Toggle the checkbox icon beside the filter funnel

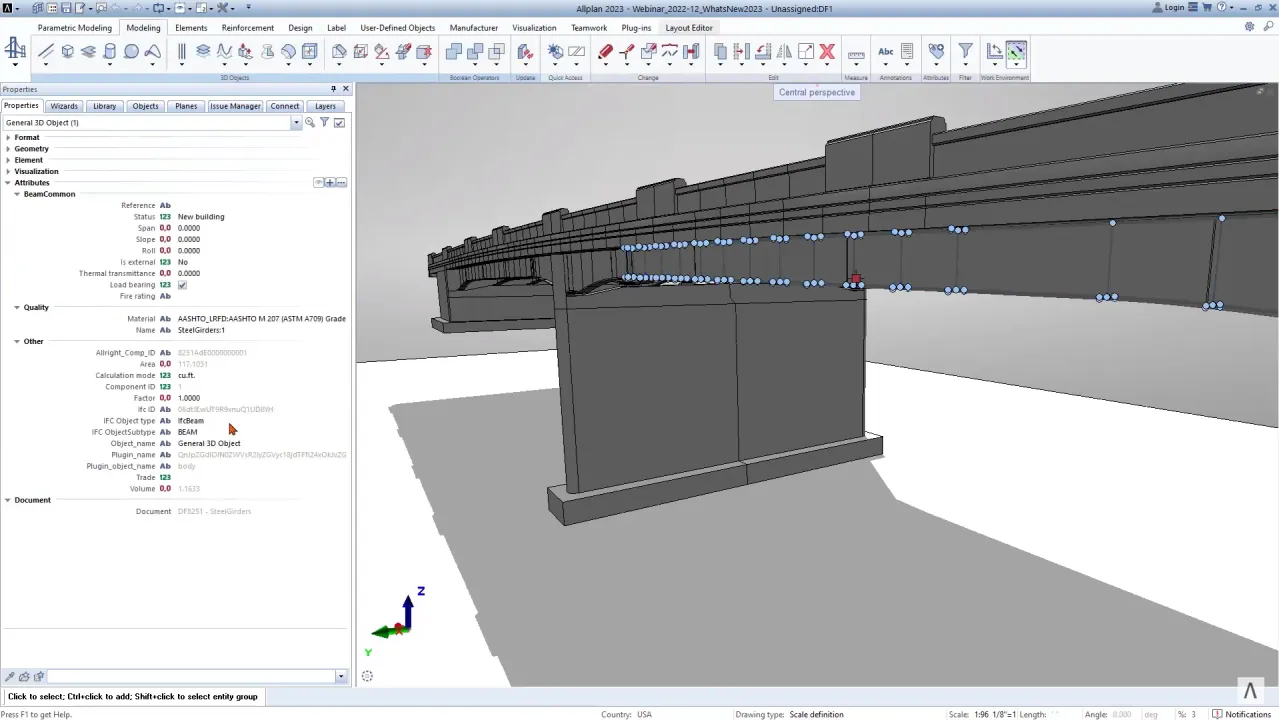[339, 123]
